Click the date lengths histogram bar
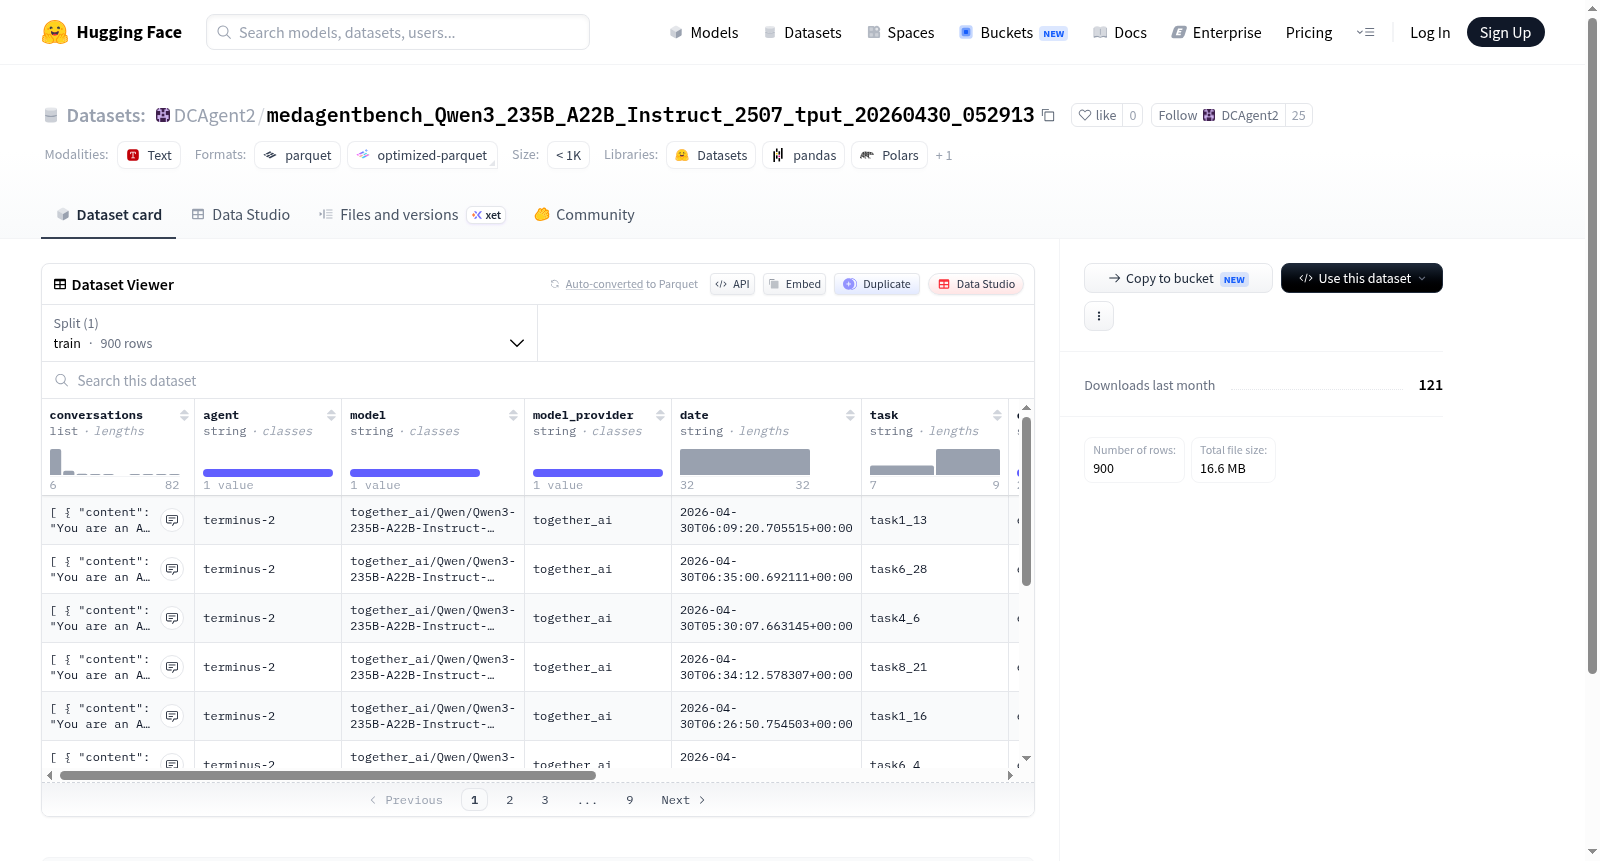Viewport: 1600px width, 861px height. 745,462
